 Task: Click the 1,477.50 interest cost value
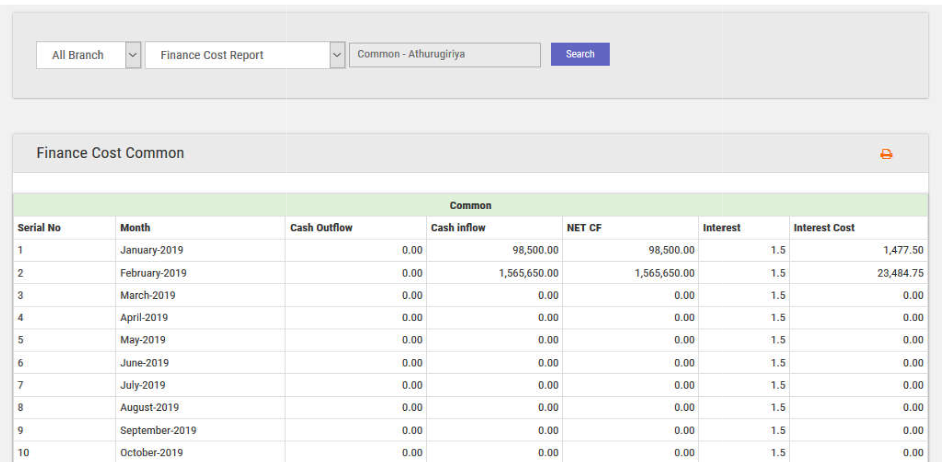899,250
